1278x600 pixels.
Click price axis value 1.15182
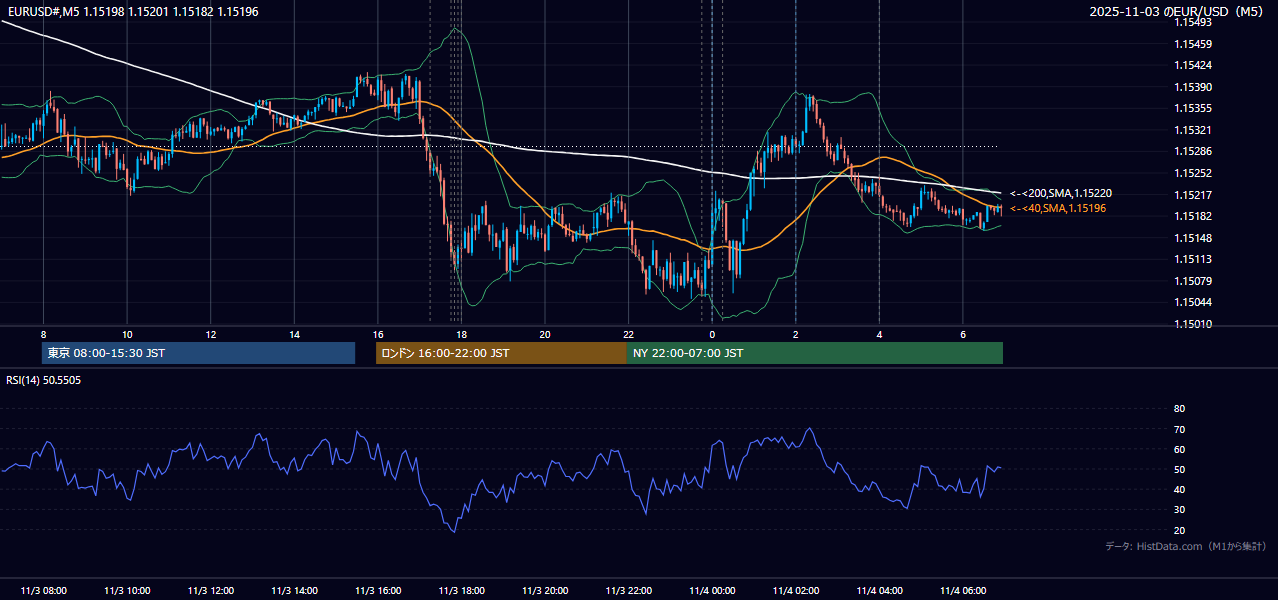click(x=1192, y=216)
